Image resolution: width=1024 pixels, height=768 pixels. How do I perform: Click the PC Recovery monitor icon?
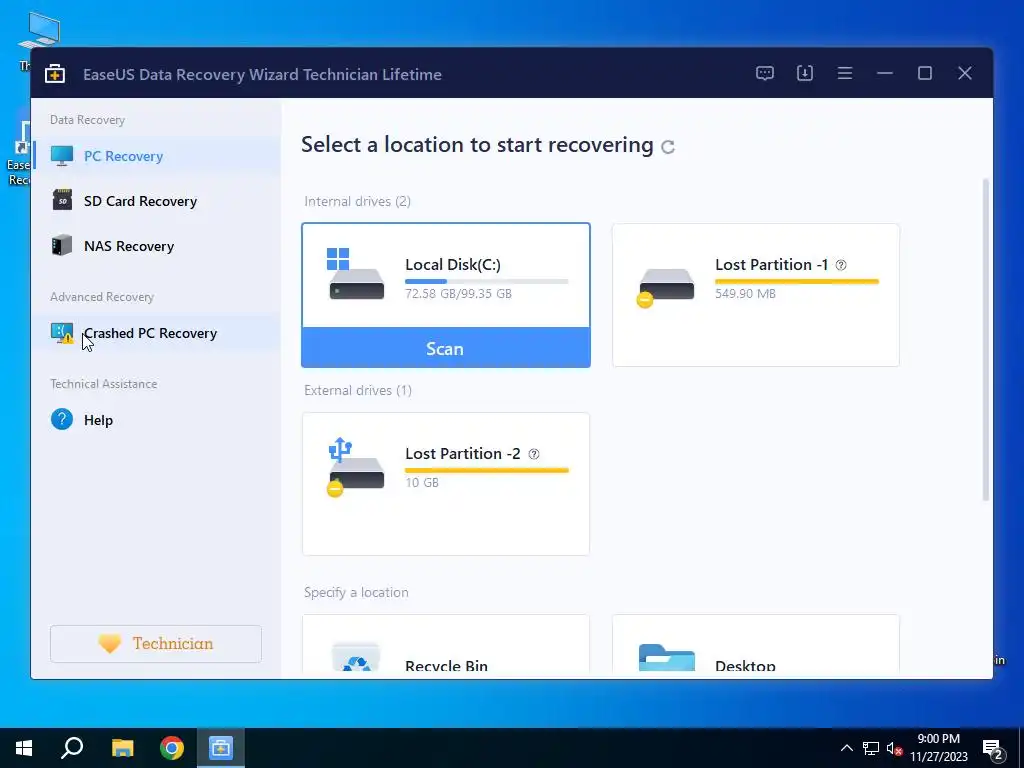coord(62,156)
